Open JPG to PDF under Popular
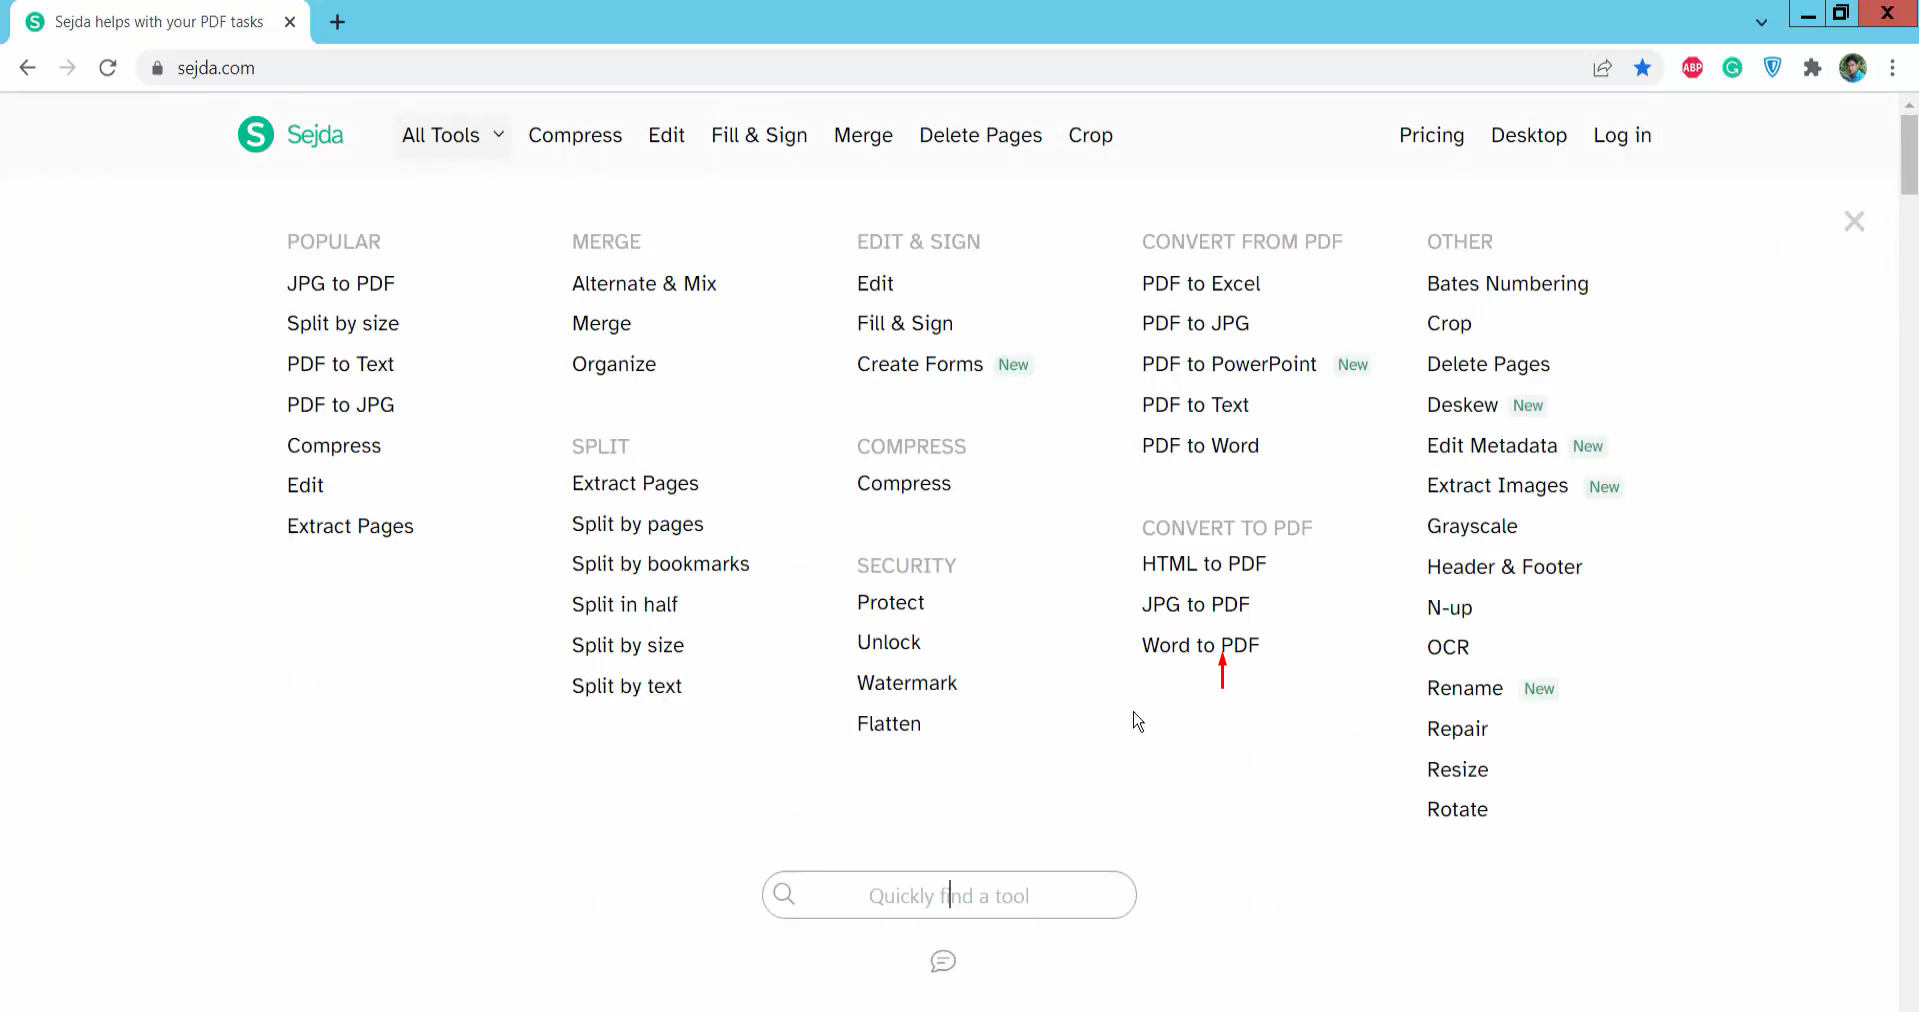This screenshot has height=1012, width=1919. [340, 284]
